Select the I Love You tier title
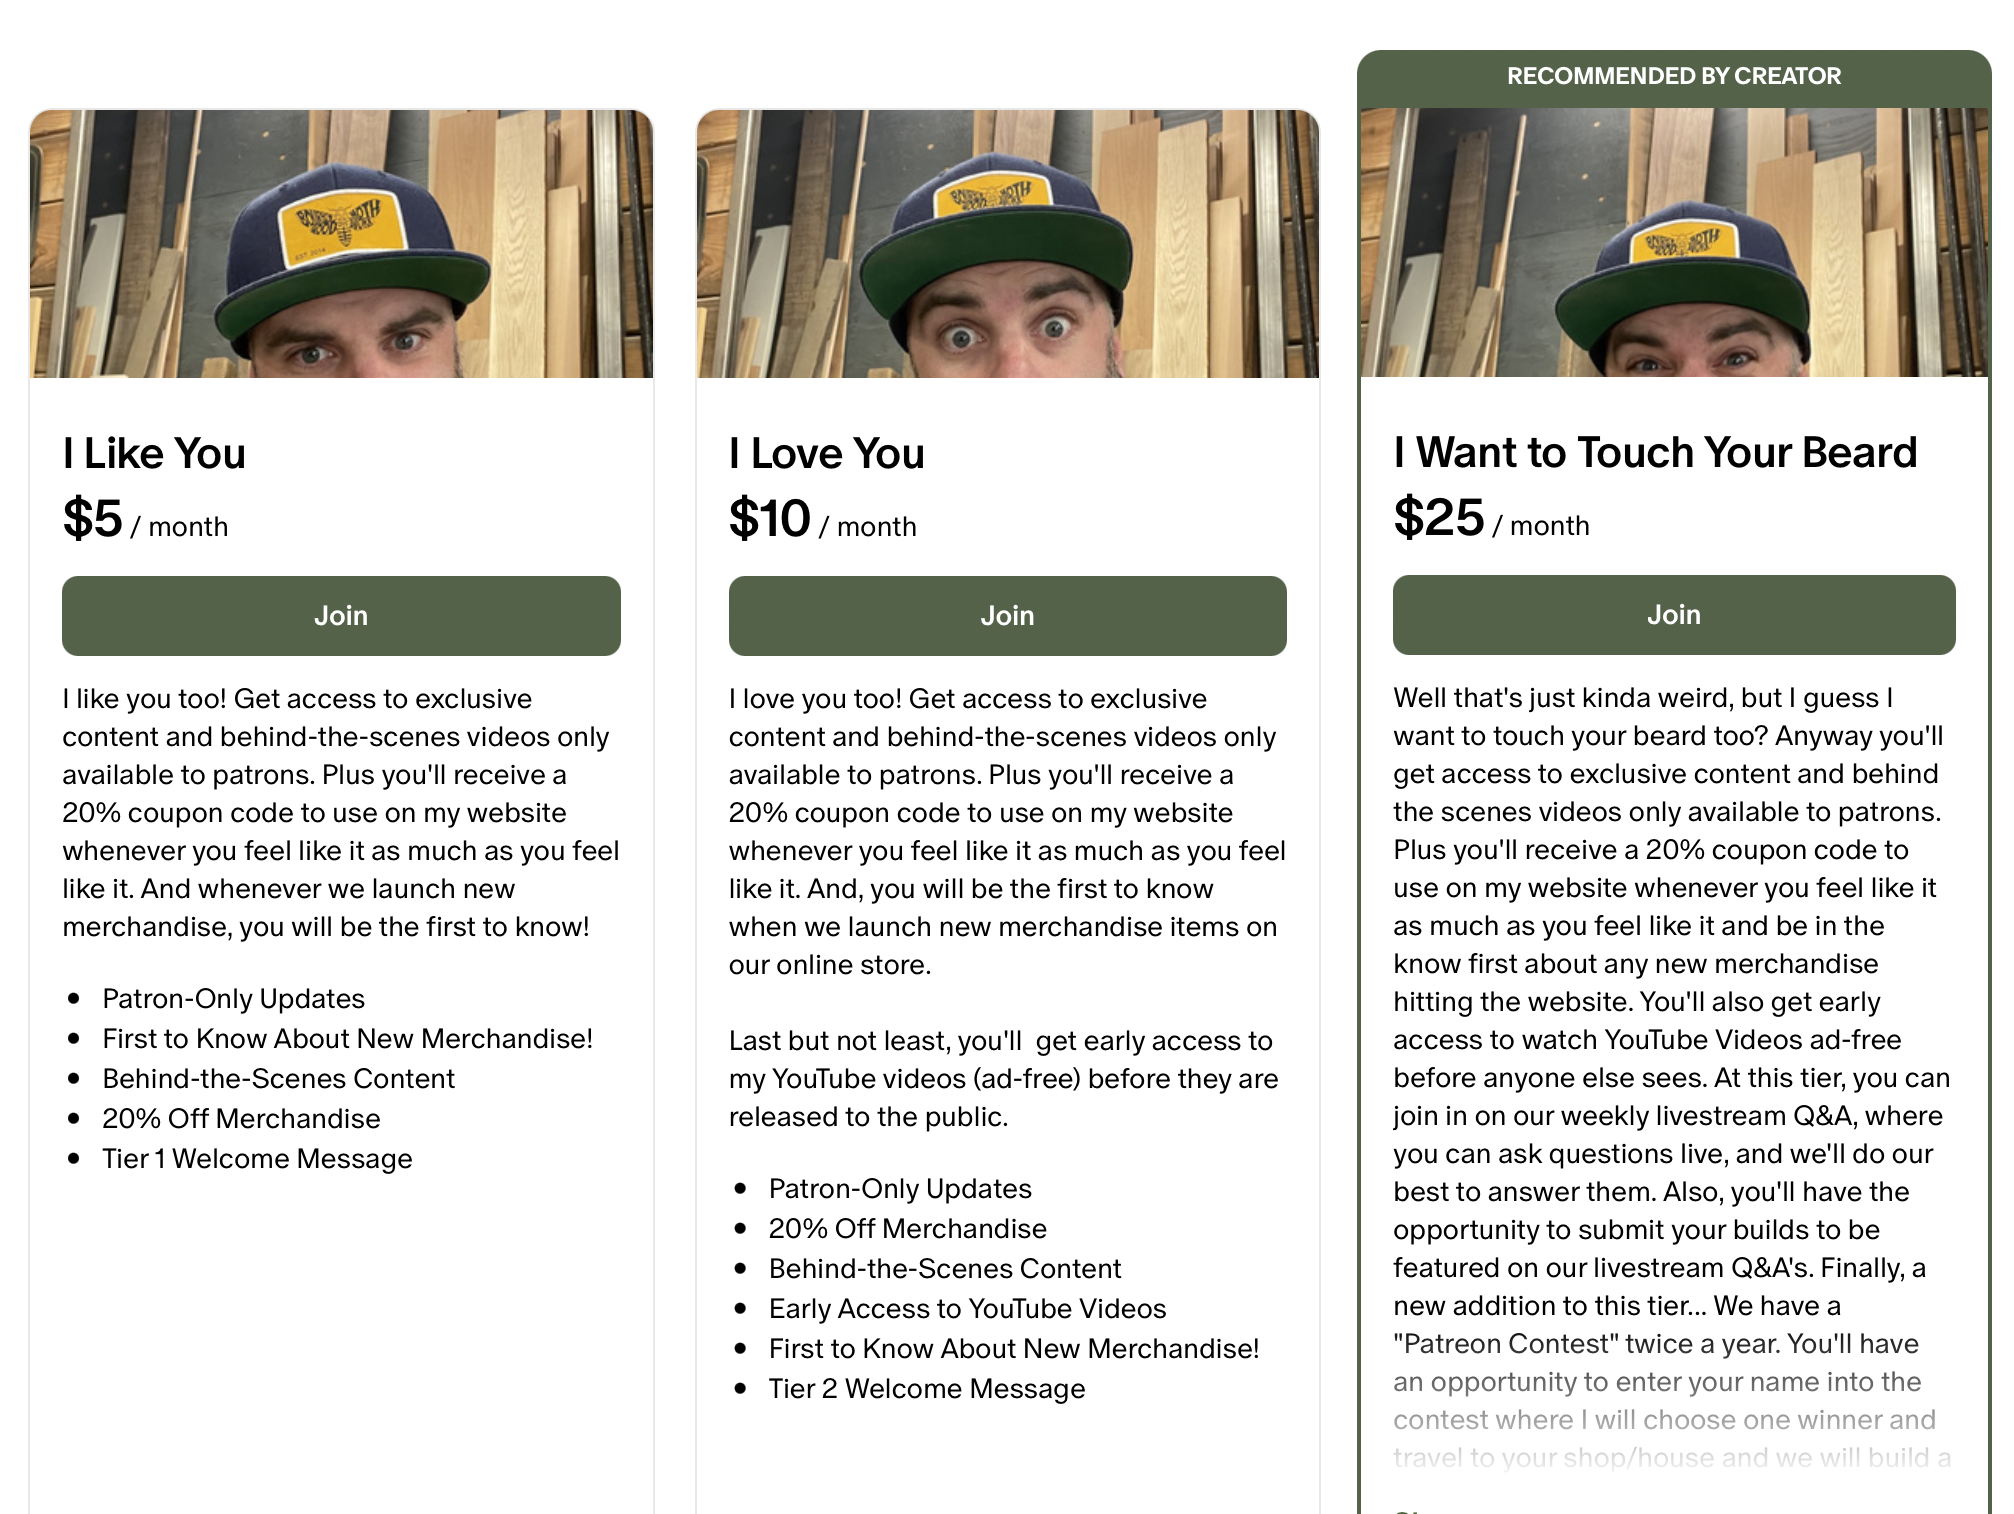This screenshot has height=1514, width=2014. 826,453
